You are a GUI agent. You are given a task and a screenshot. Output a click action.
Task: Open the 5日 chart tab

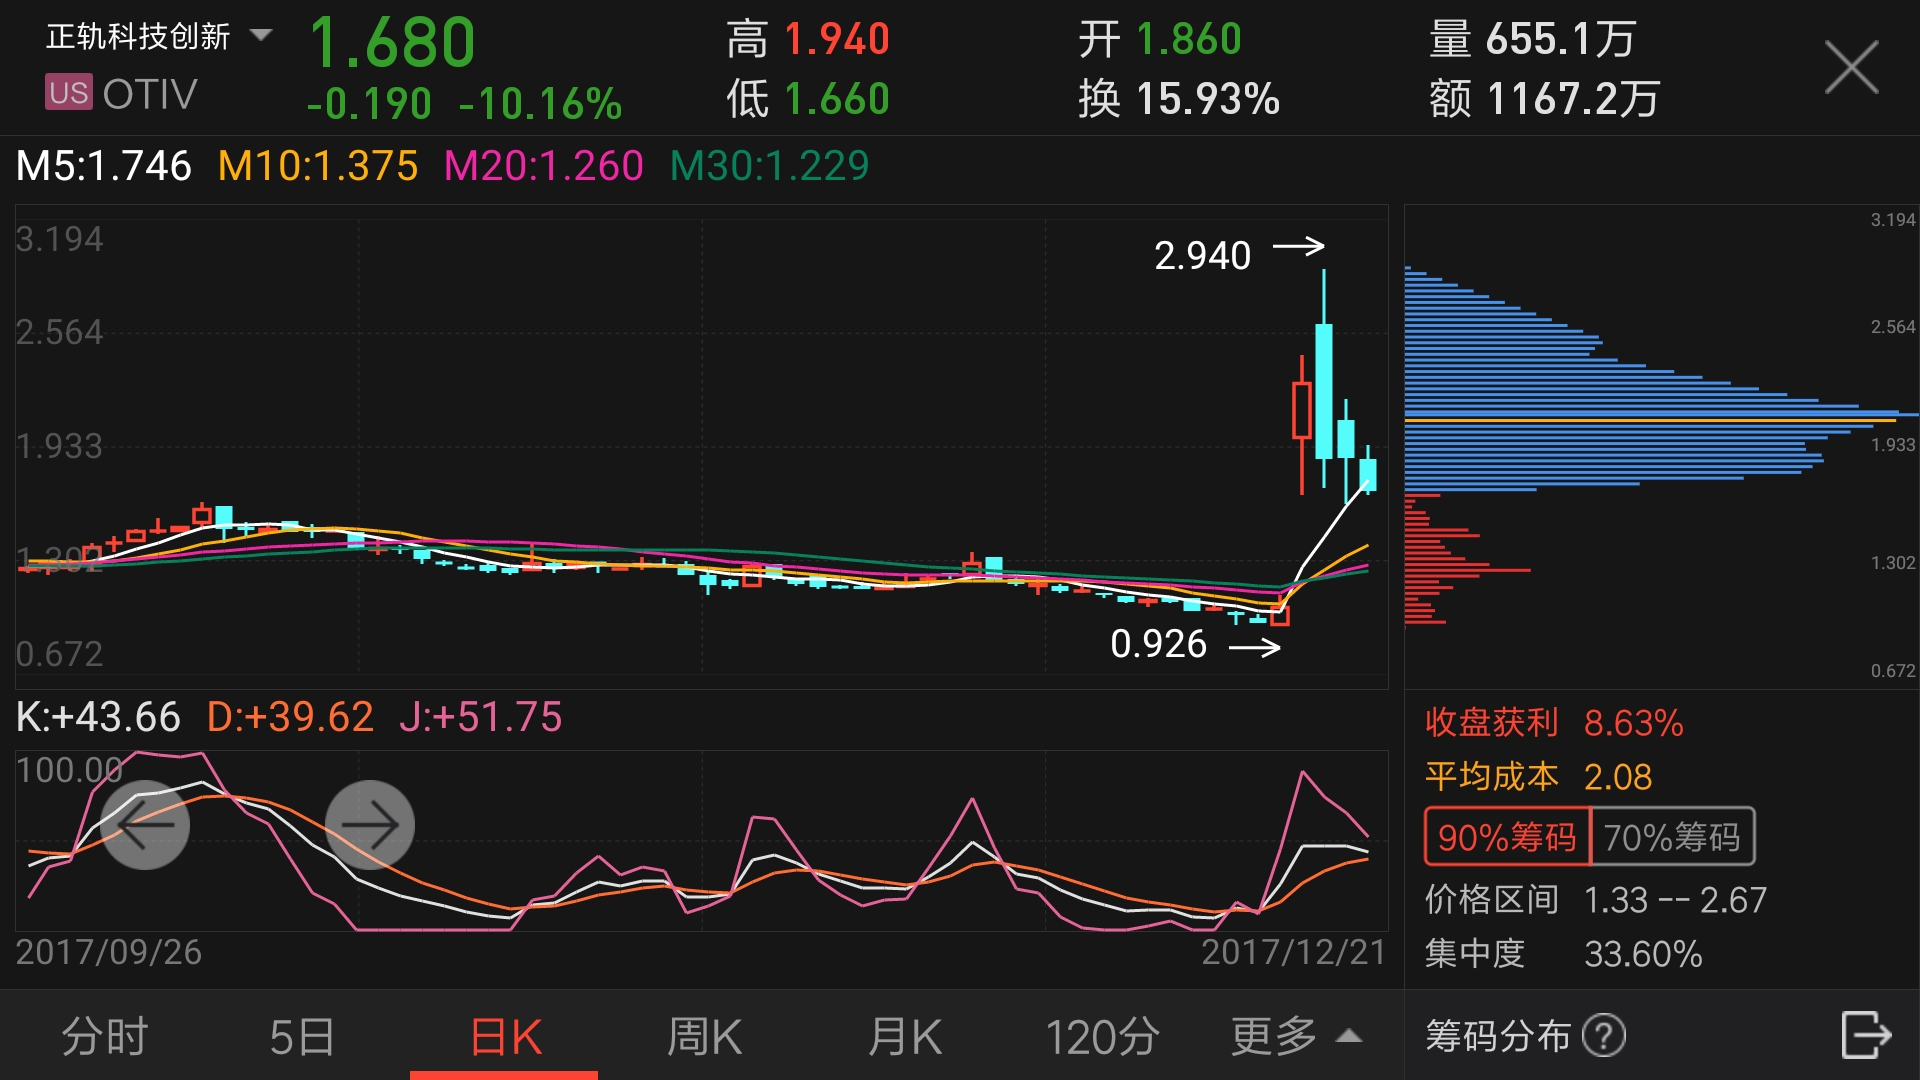click(301, 1036)
